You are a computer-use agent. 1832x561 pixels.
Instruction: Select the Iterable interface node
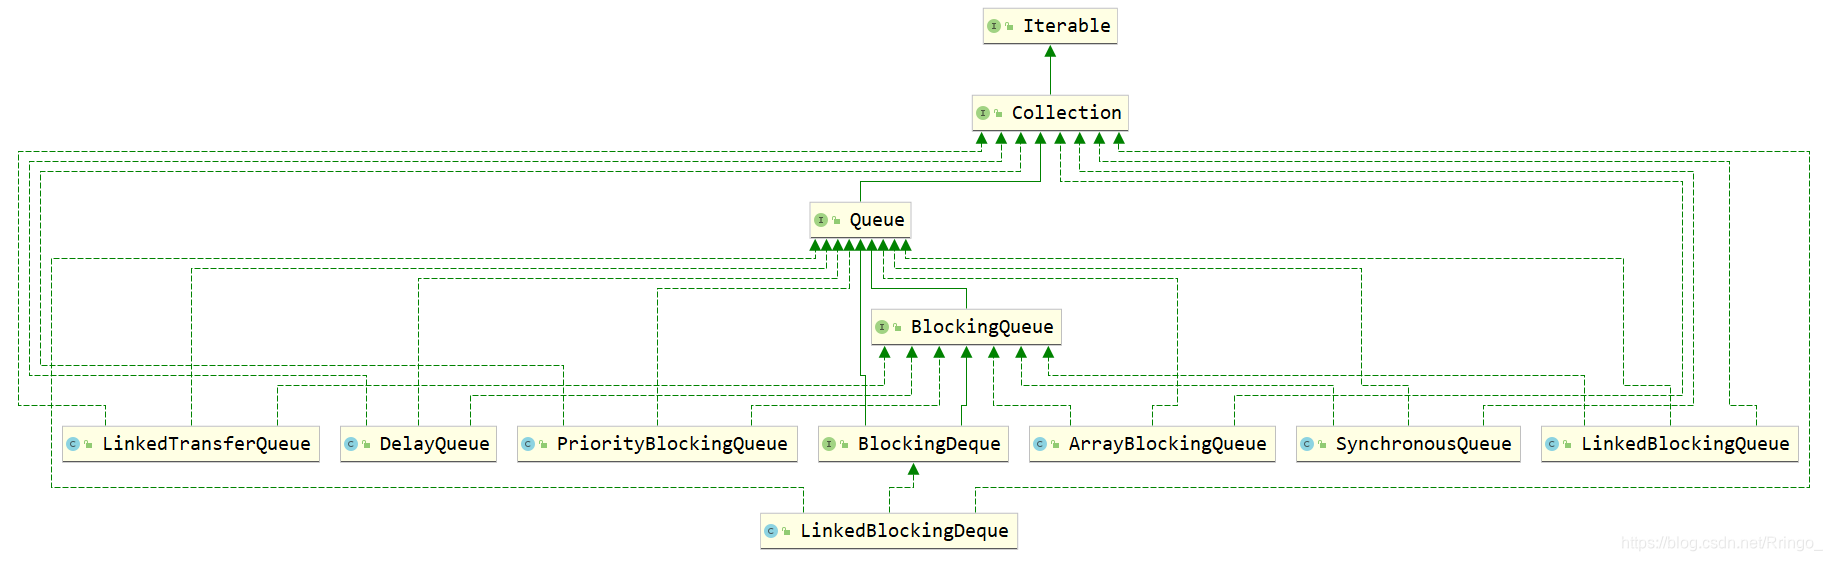pos(1050,26)
